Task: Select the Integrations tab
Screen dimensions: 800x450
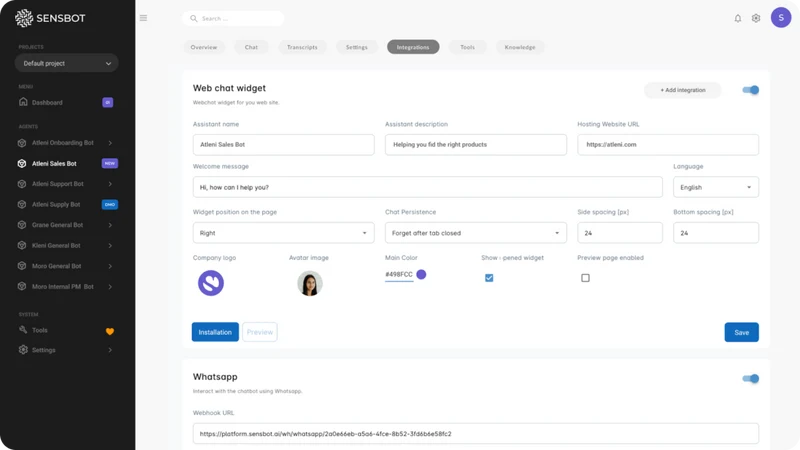Action: (x=413, y=47)
